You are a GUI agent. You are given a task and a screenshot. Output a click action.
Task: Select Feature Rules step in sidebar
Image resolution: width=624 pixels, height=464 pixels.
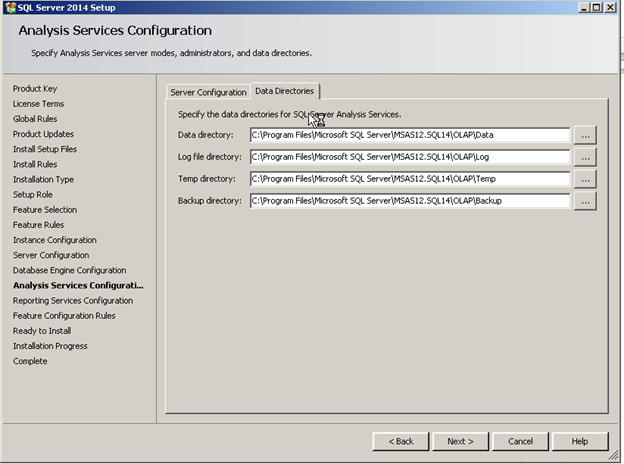point(38,225)
